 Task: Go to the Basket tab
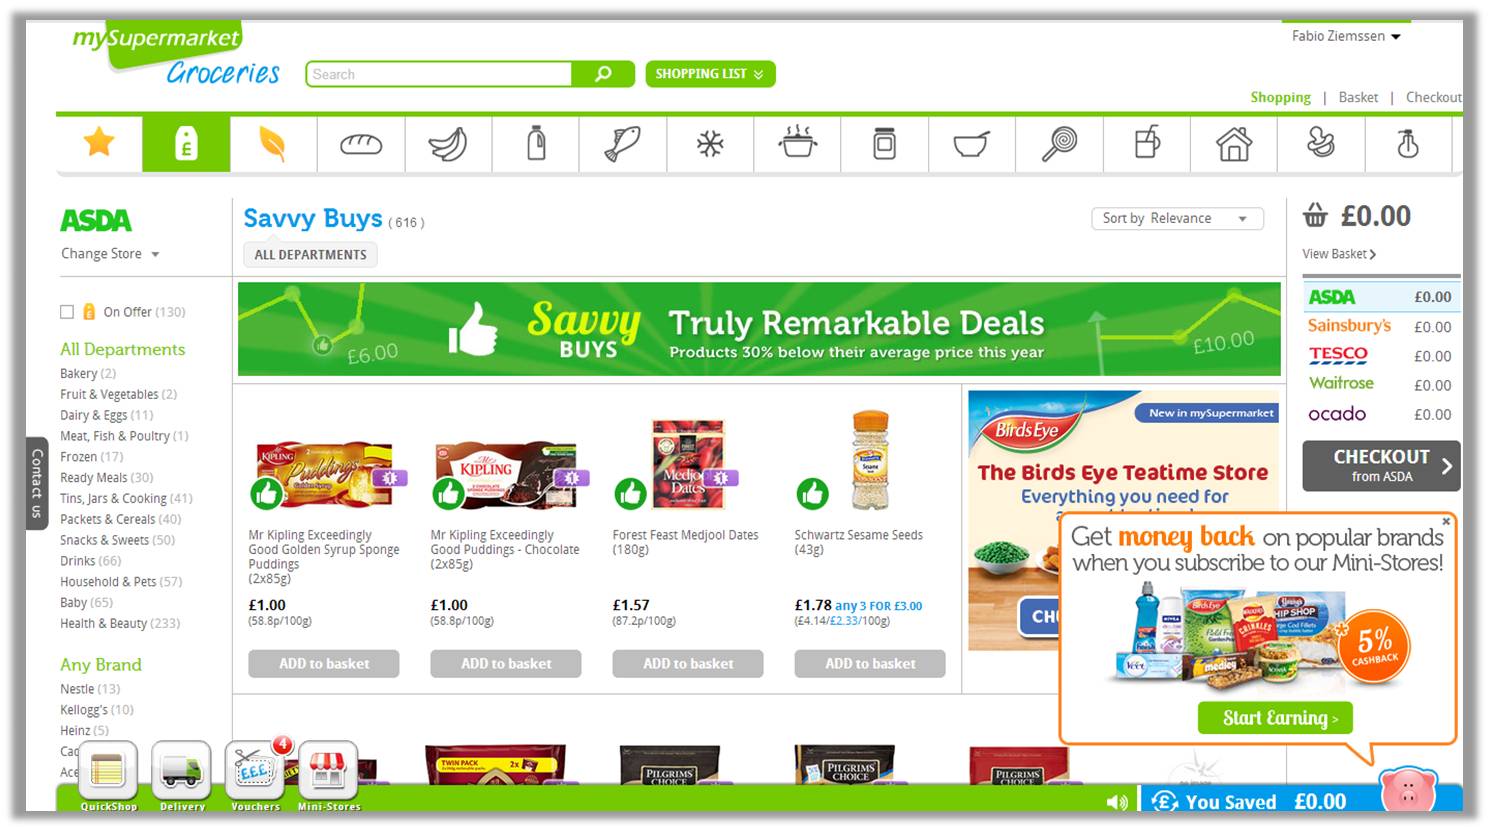point(1358,97)
